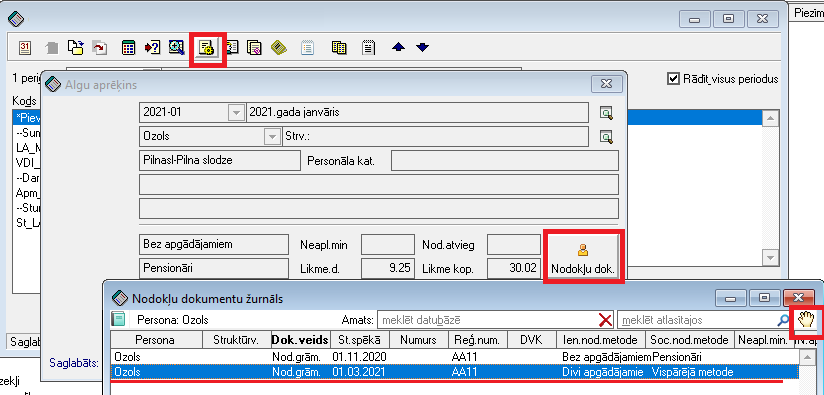The width and height of the screenshot is (824, 395).
Task: Sort by the Persona column header
Action: click(x=157, y=340)
